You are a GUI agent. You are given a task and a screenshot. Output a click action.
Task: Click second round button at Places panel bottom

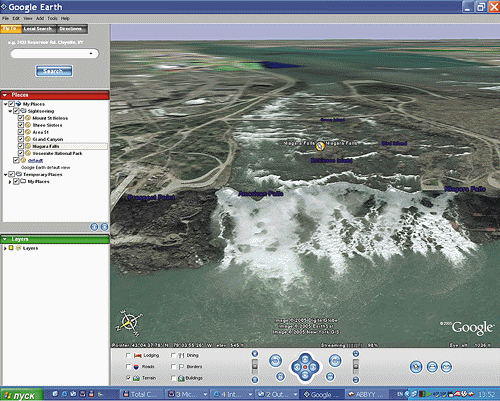[x=104, y=227]
